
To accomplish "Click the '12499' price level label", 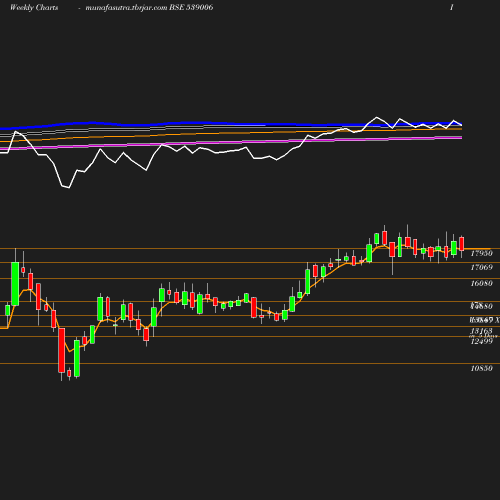I will (481, 341).
